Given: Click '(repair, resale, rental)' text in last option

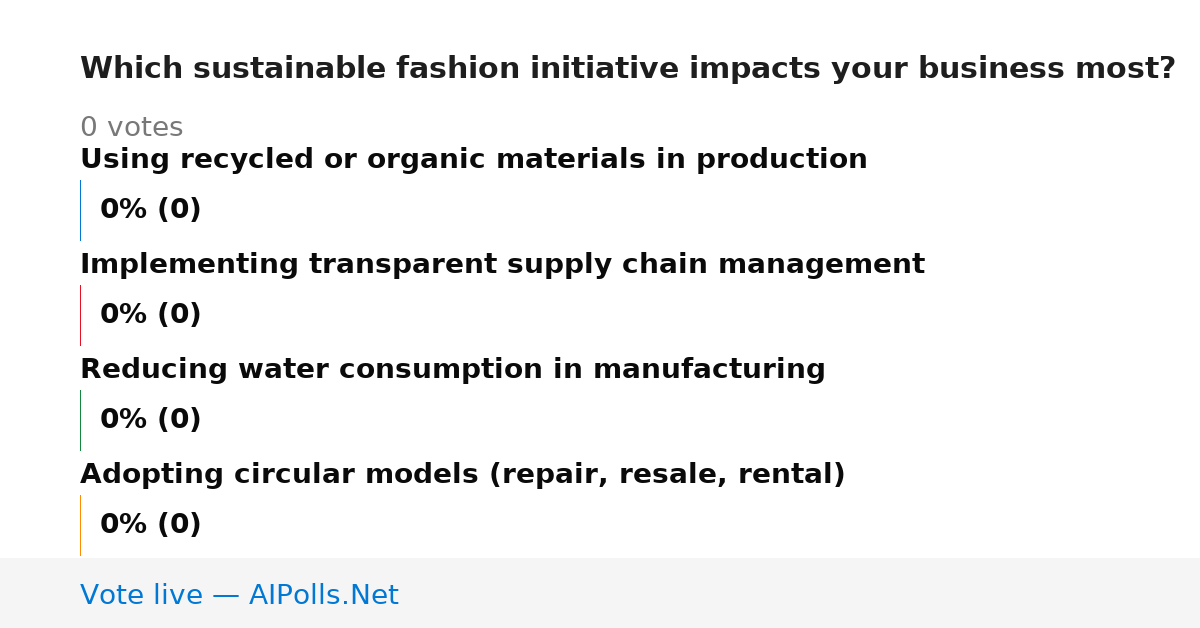Looking at the screenshot, I should [667, 476].
